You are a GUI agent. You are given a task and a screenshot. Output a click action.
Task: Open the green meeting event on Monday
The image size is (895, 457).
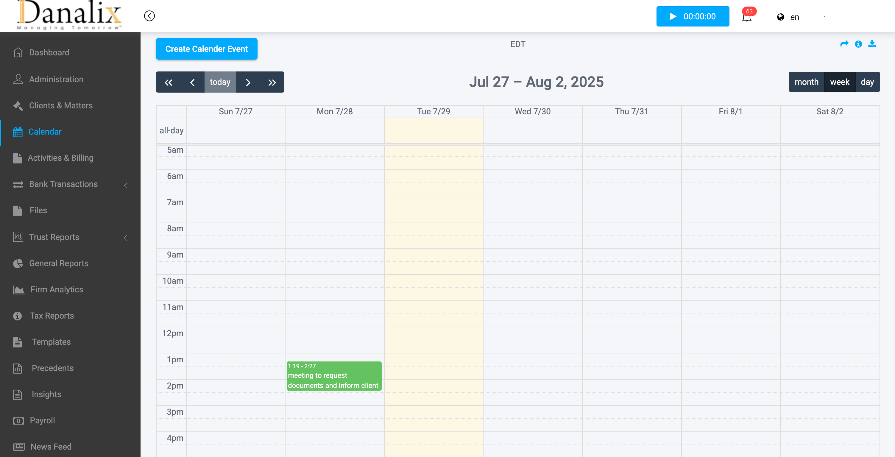(334, 376)
